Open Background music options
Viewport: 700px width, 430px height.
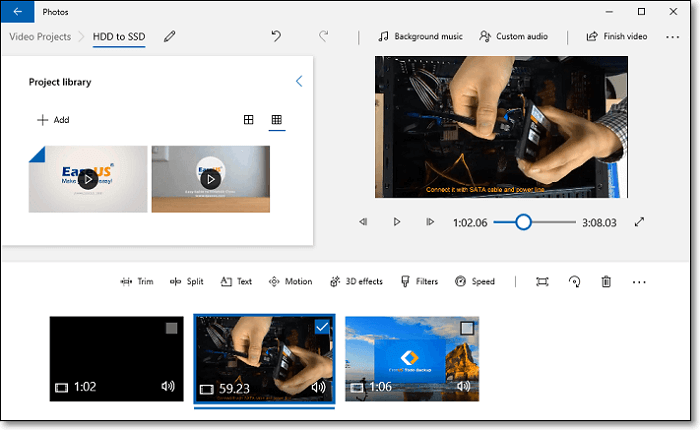[x=419, y=37]
